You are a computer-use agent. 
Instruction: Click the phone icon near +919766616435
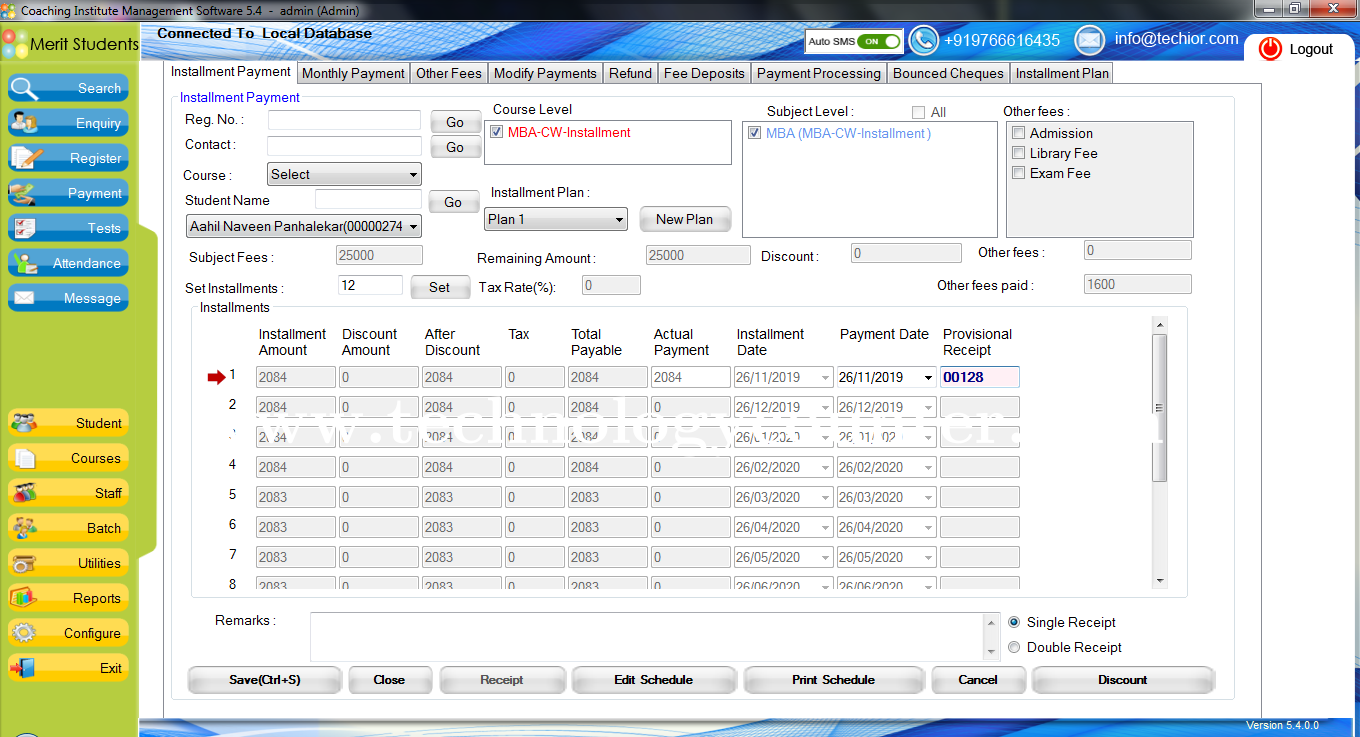tap(923, 40)
